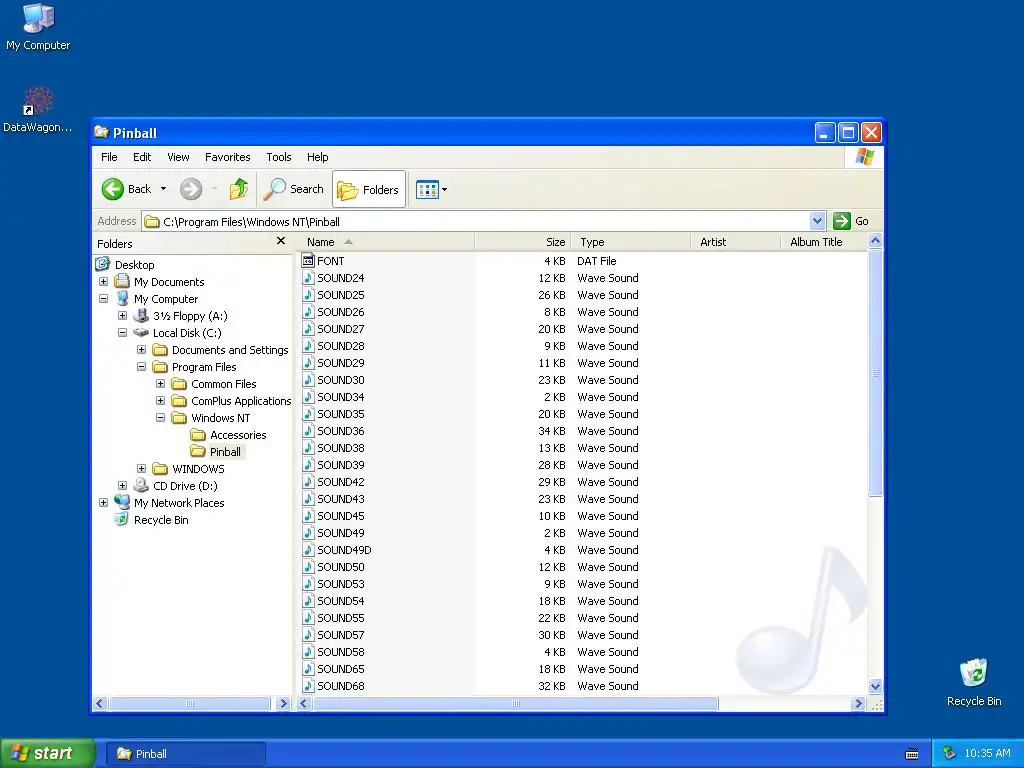Image resolution: width=1024 pixels, height=768 pixels.
Task: Select SOUND68 wave file icon
Action: tap(308, 686)
